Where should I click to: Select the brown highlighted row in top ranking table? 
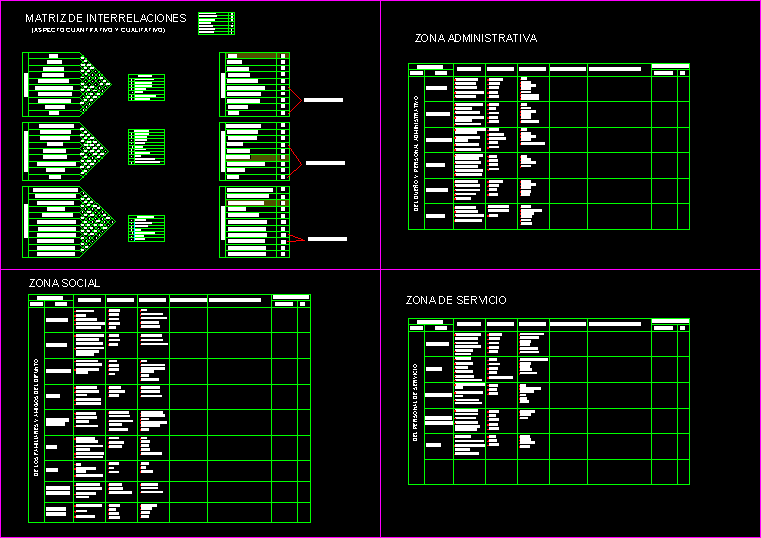255,56
